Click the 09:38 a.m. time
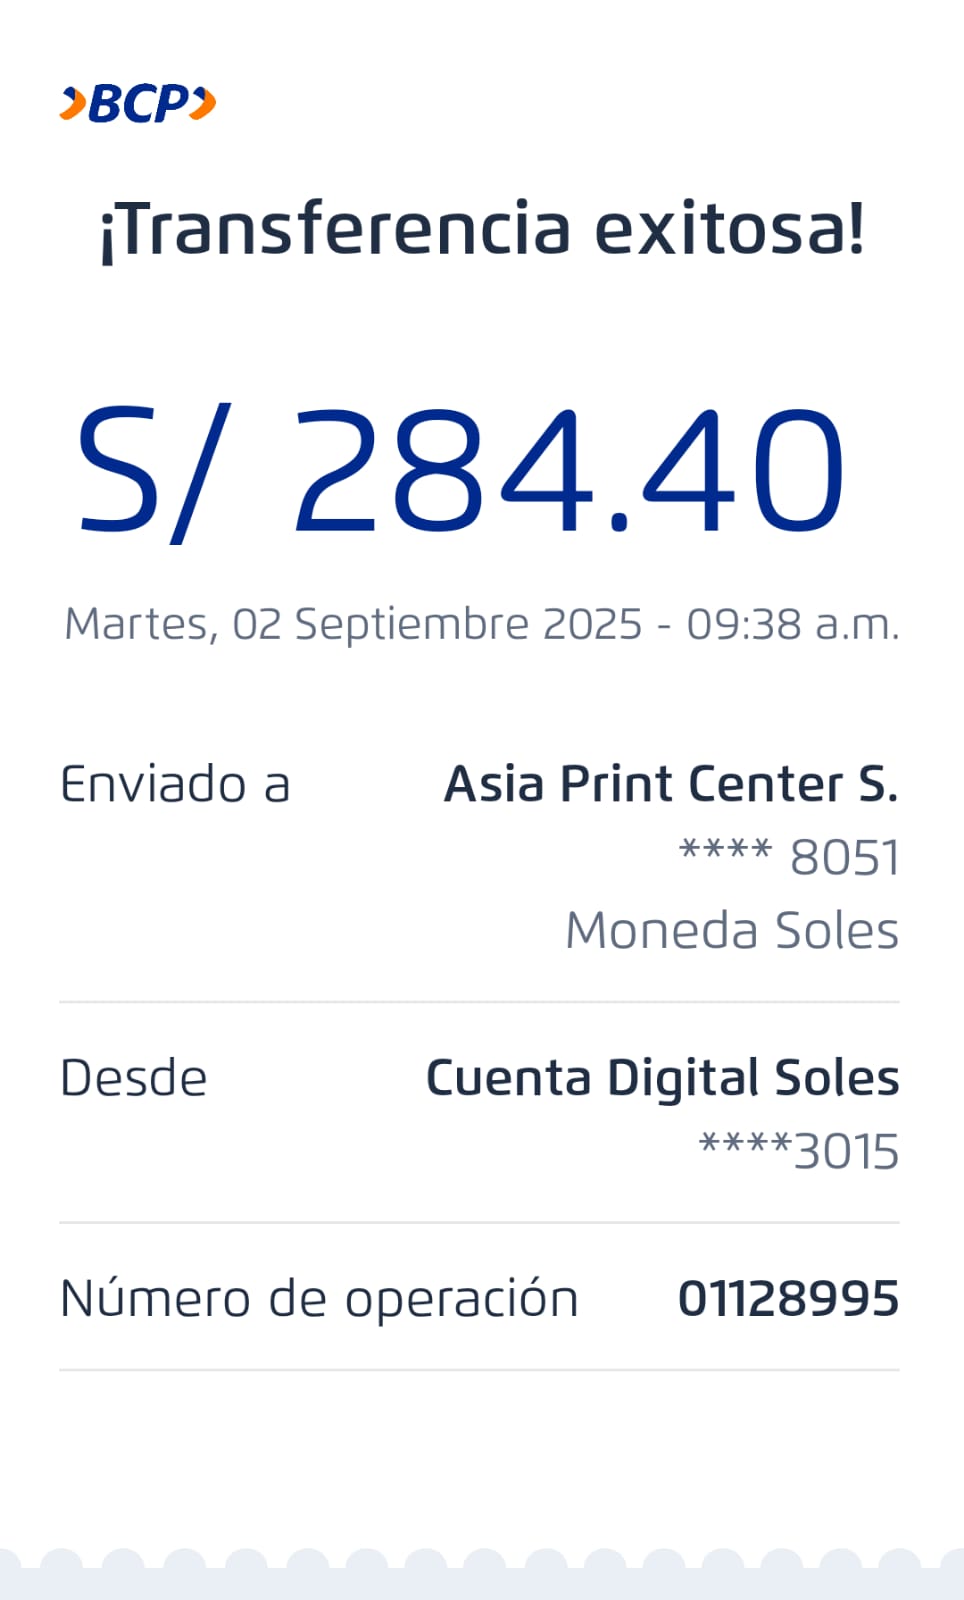 click(x=792, y=624)
